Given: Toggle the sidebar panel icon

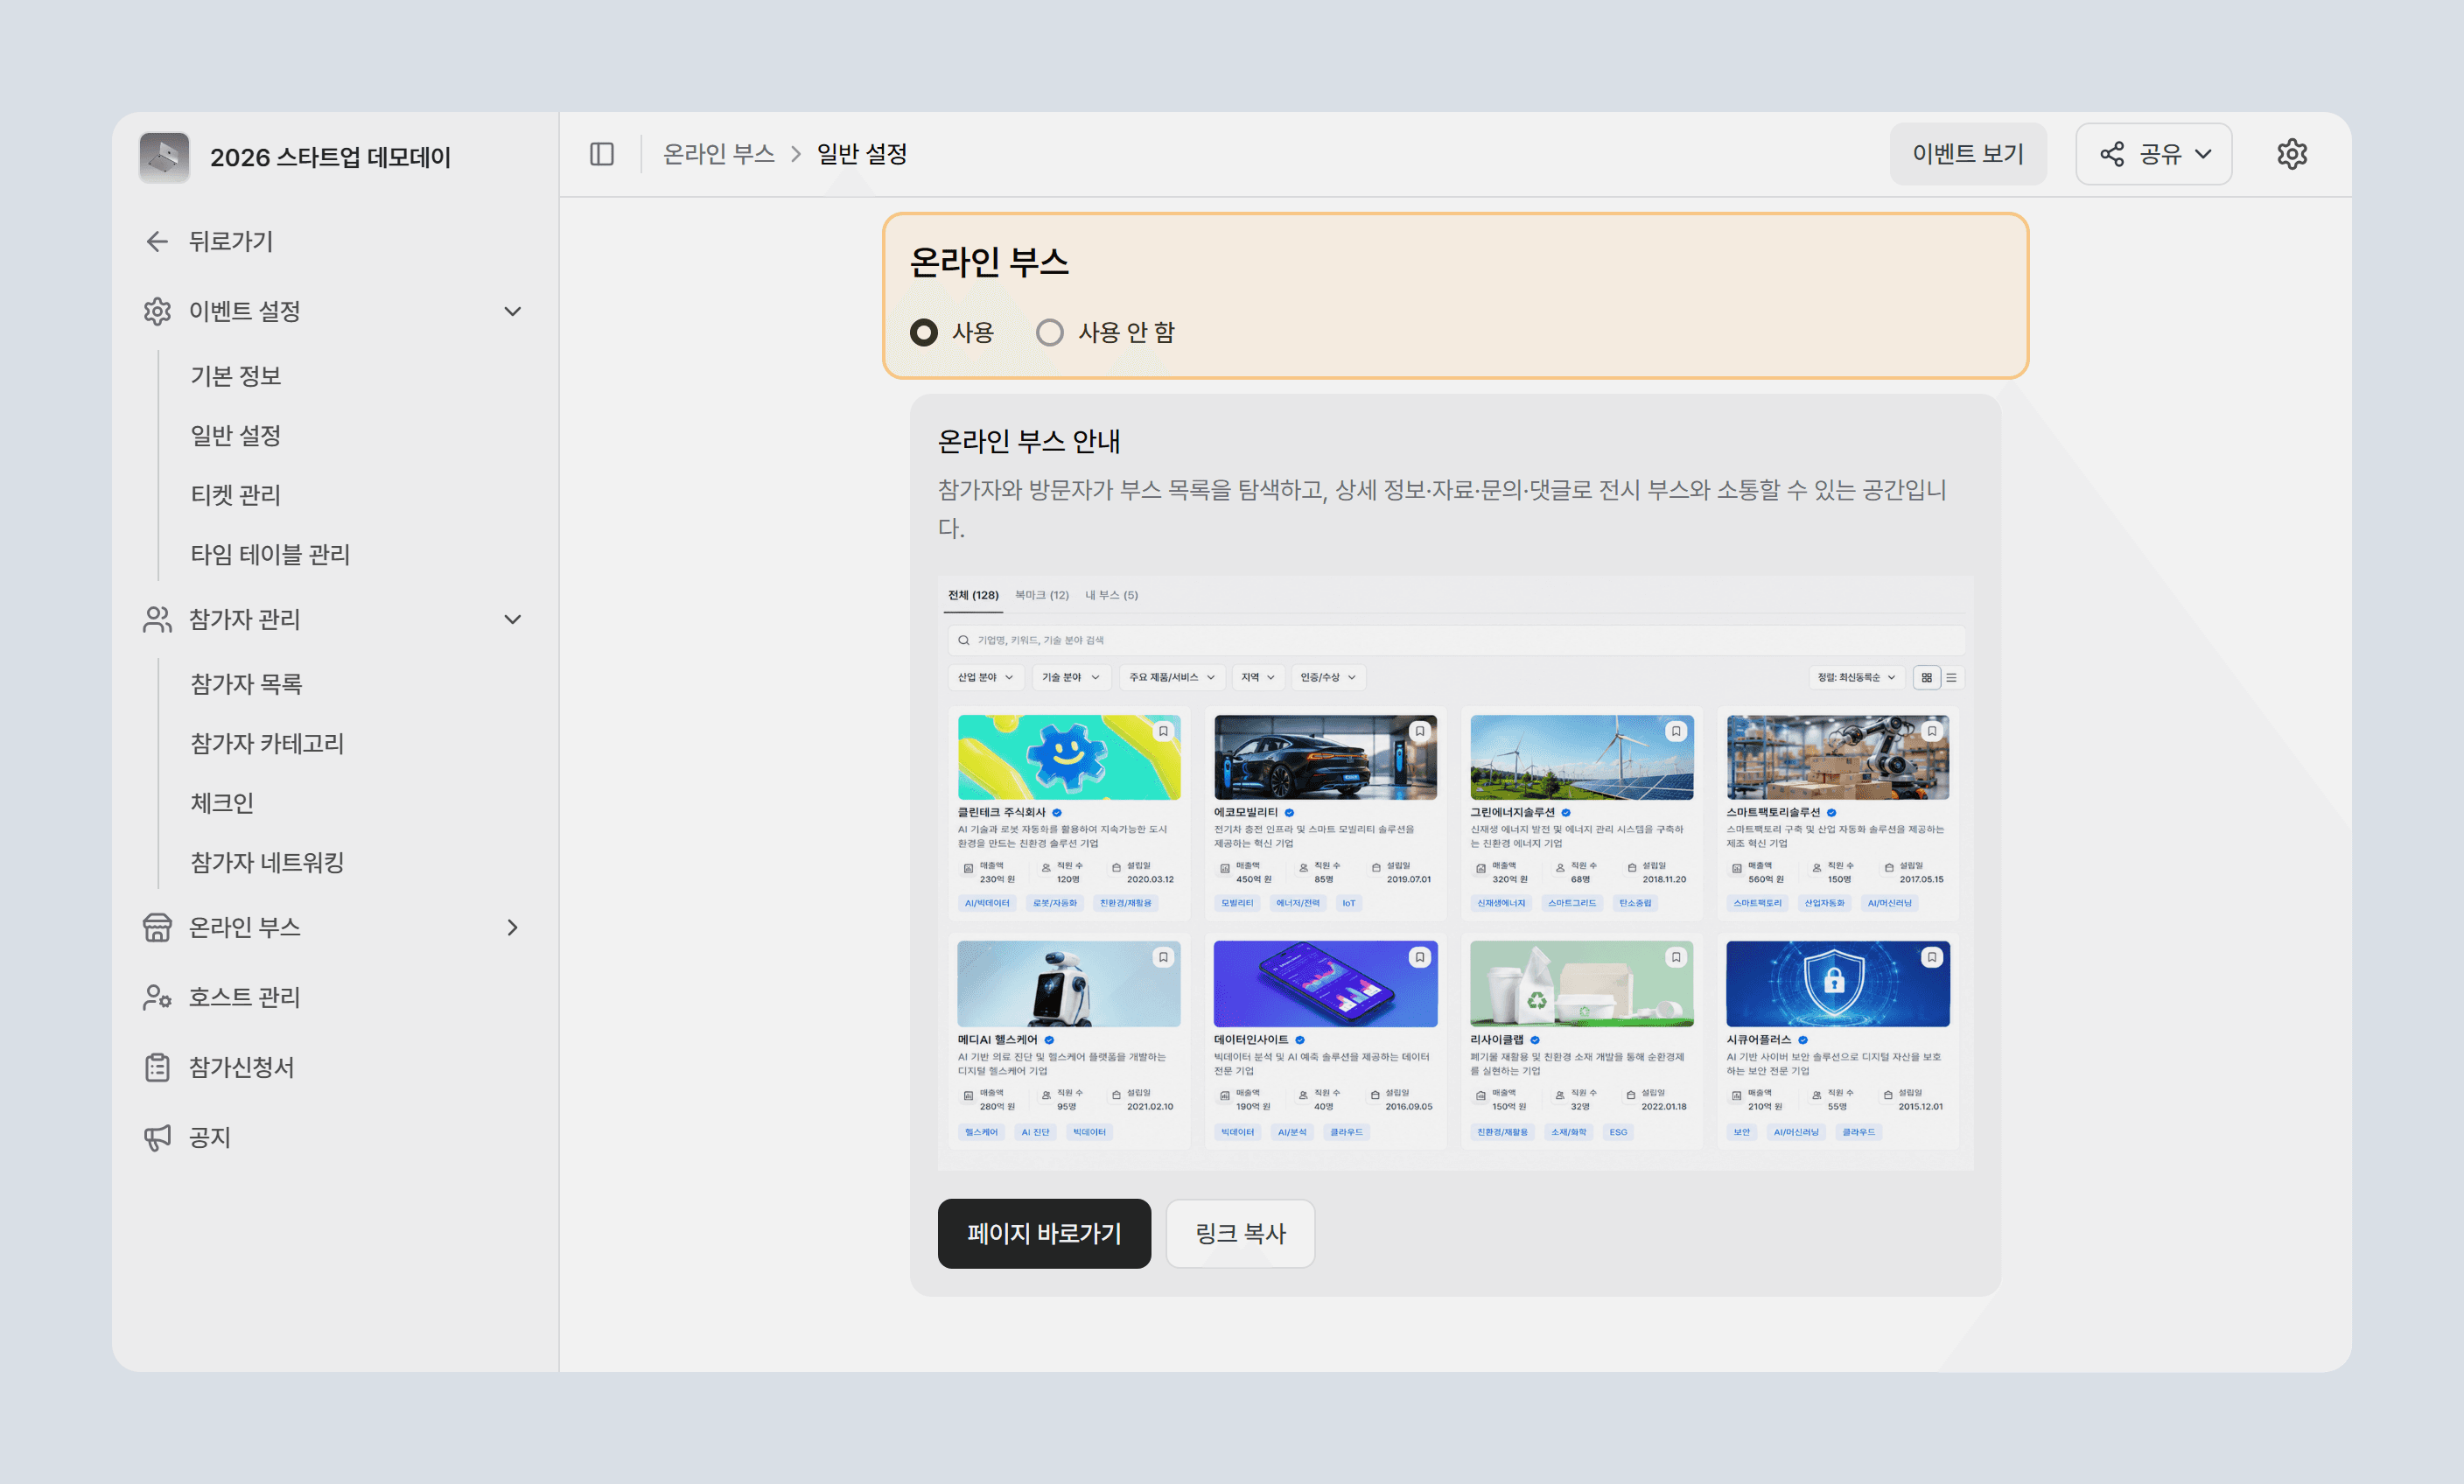Looking at the screenshot, I should point(602,154).
